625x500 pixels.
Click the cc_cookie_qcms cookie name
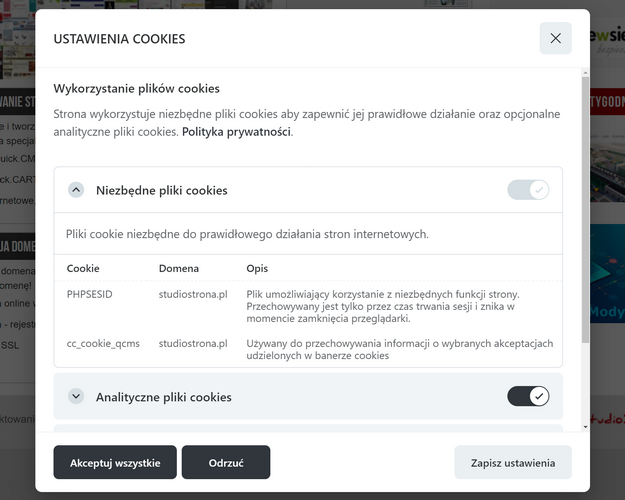point(103,343)
